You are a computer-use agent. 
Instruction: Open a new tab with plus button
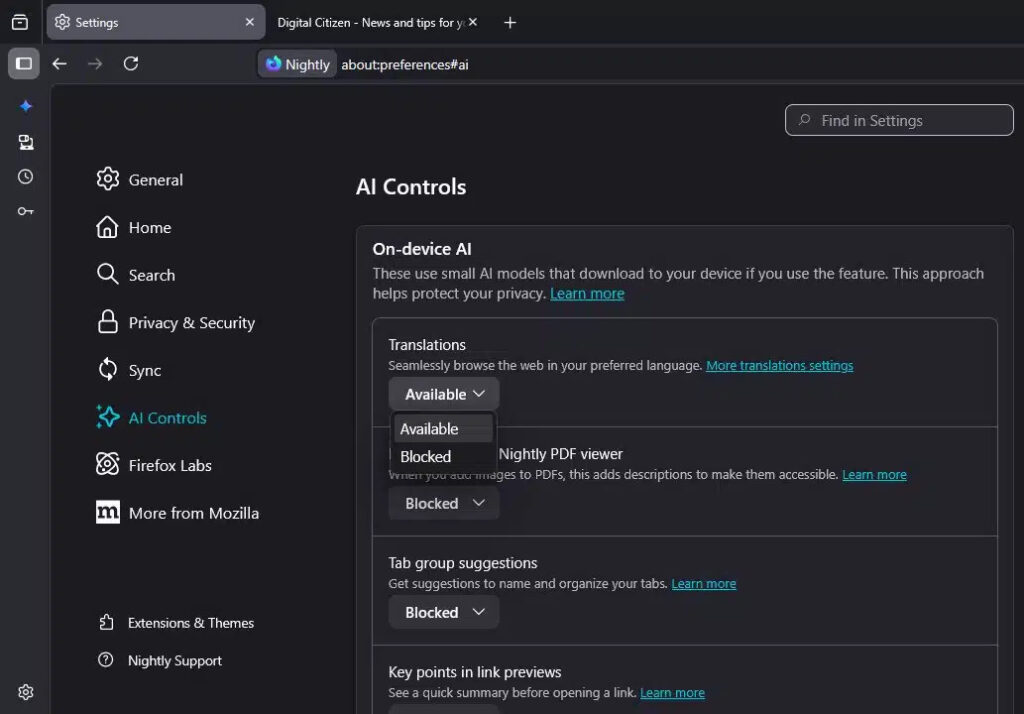click(510, 22)
